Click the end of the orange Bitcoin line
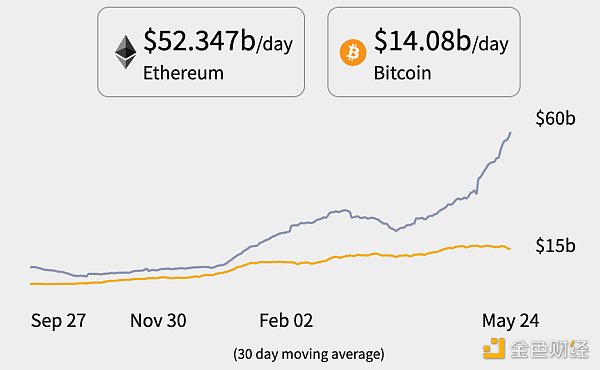This screenshot has width=600, height=370. coord(510,249)
